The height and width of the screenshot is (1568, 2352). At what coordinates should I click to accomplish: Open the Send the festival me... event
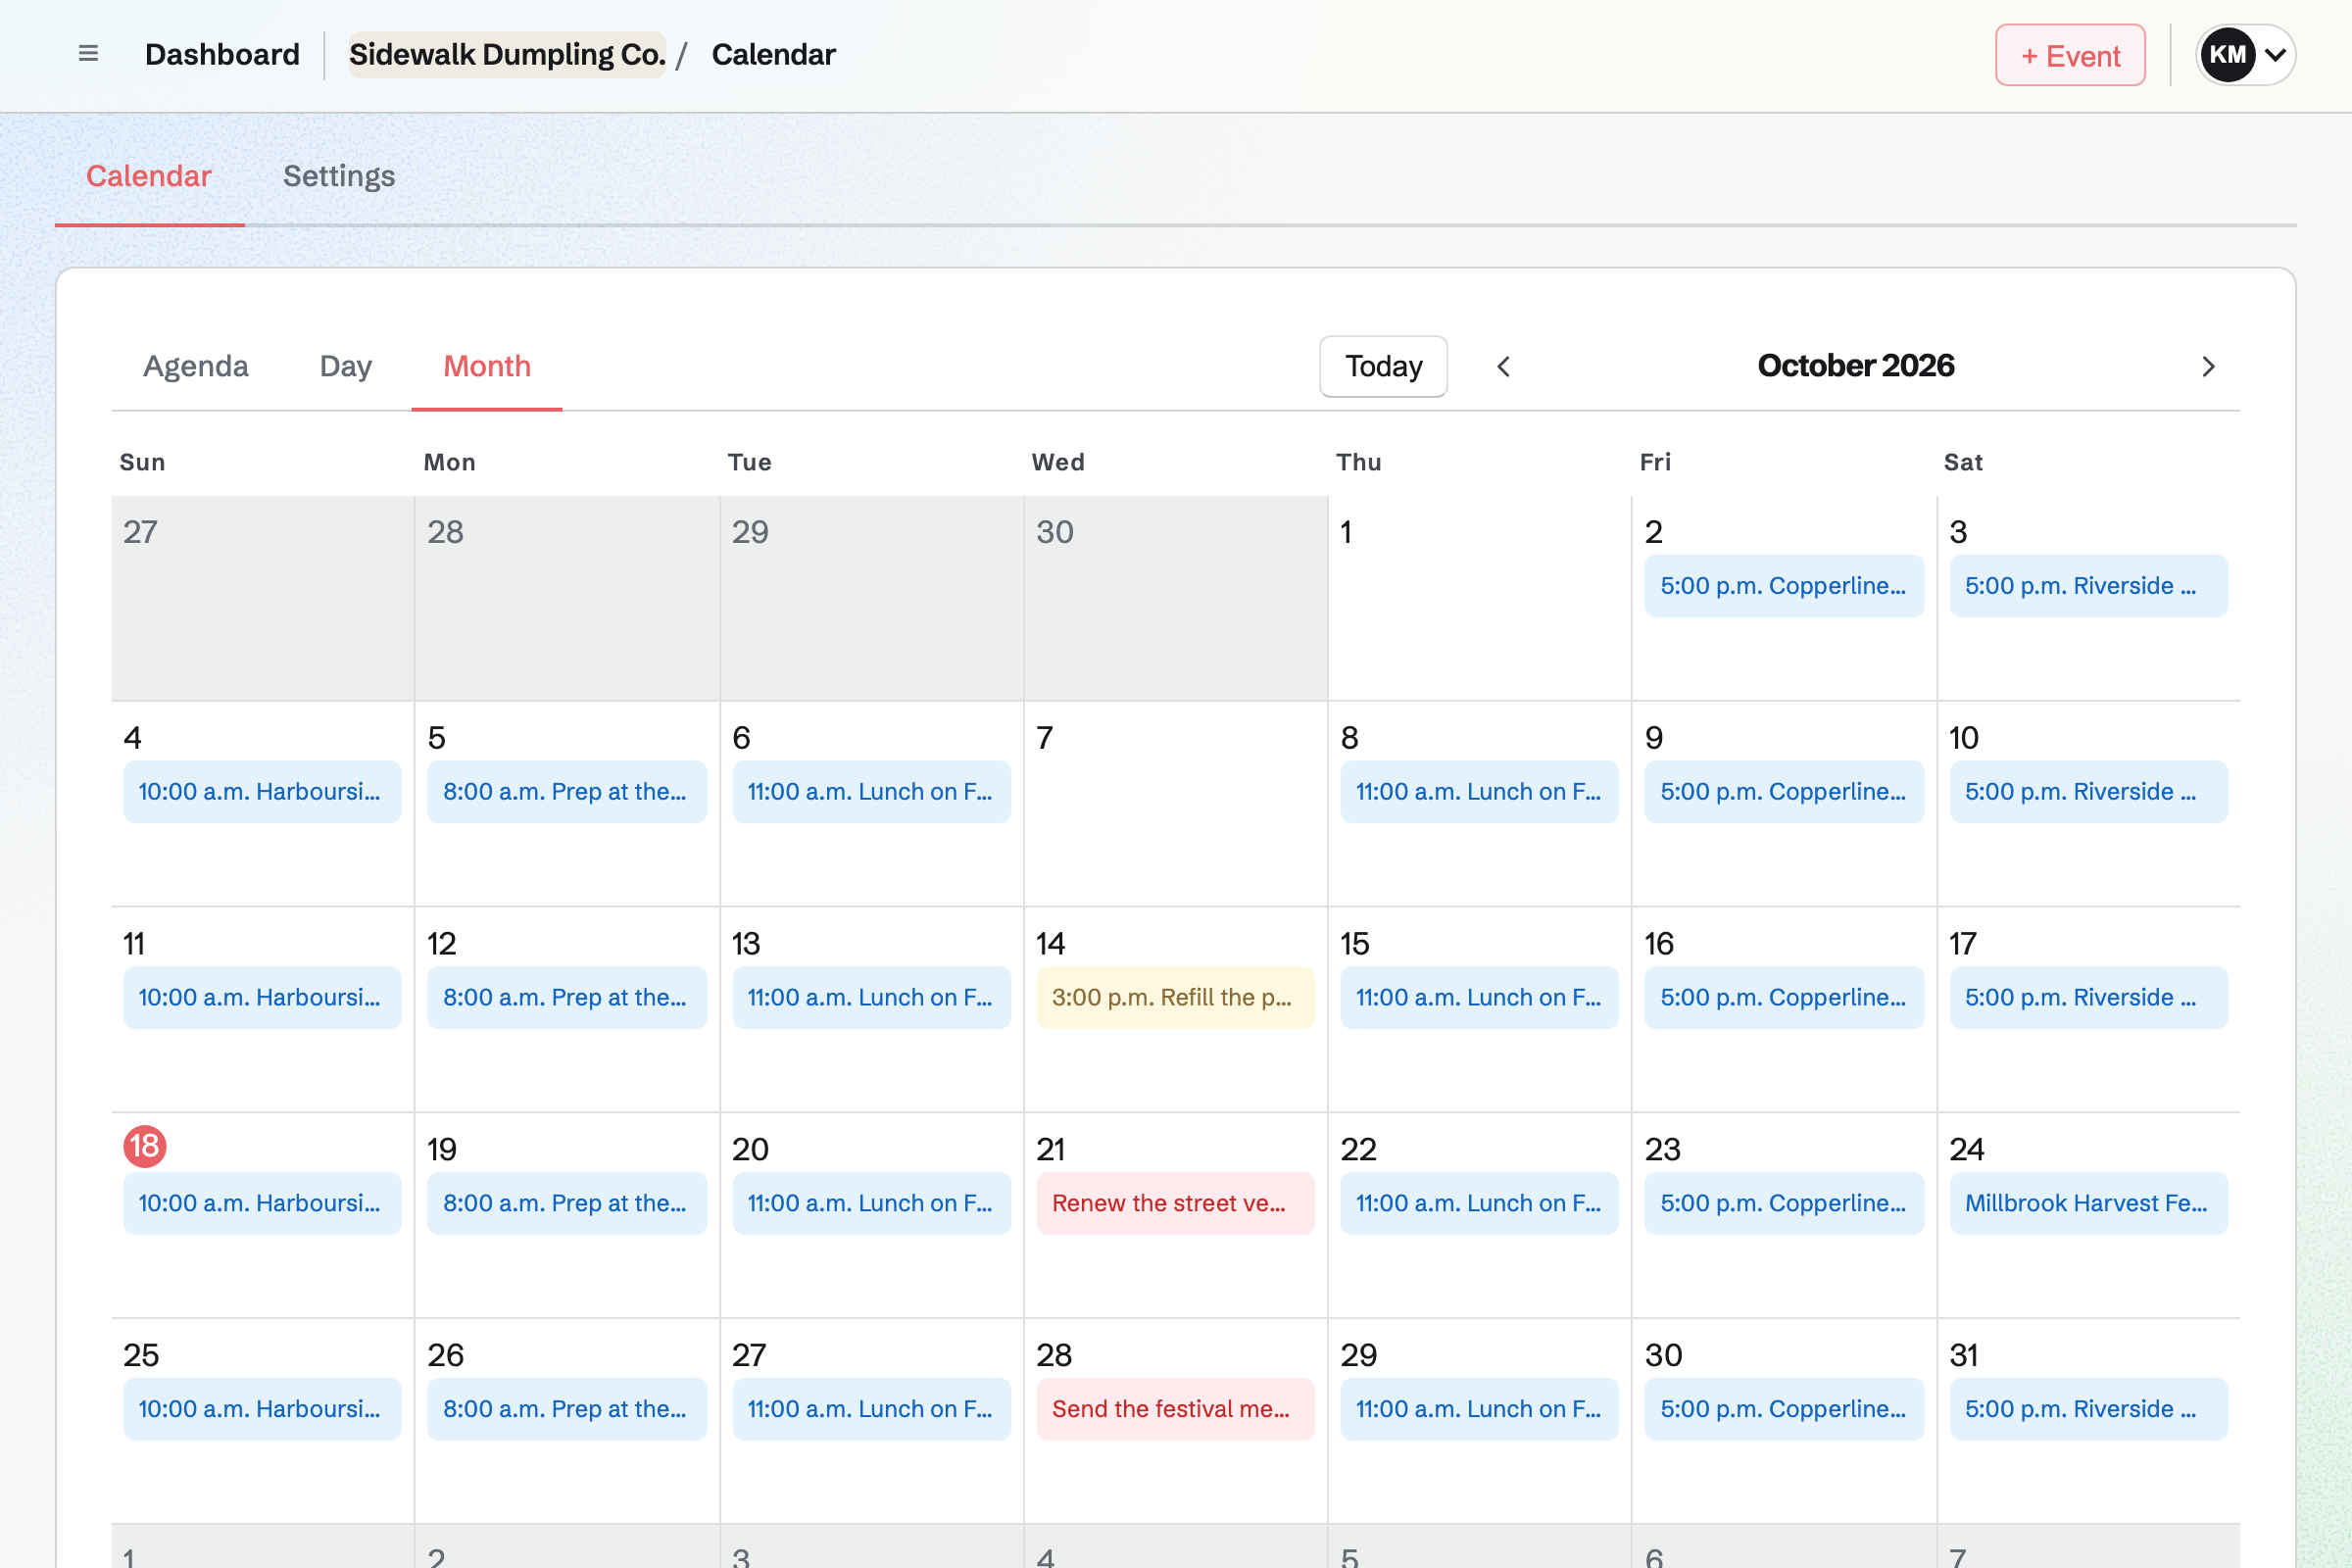point(1175,1409)
